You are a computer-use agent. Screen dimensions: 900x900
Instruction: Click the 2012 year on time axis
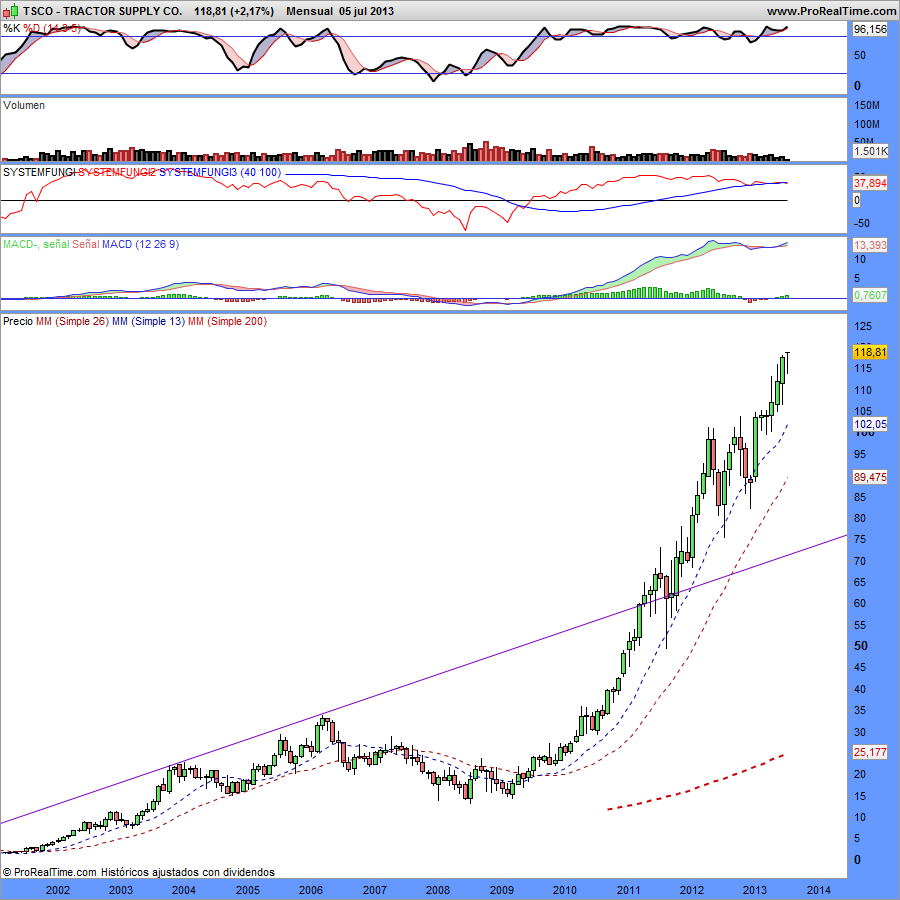coord(692,890)
